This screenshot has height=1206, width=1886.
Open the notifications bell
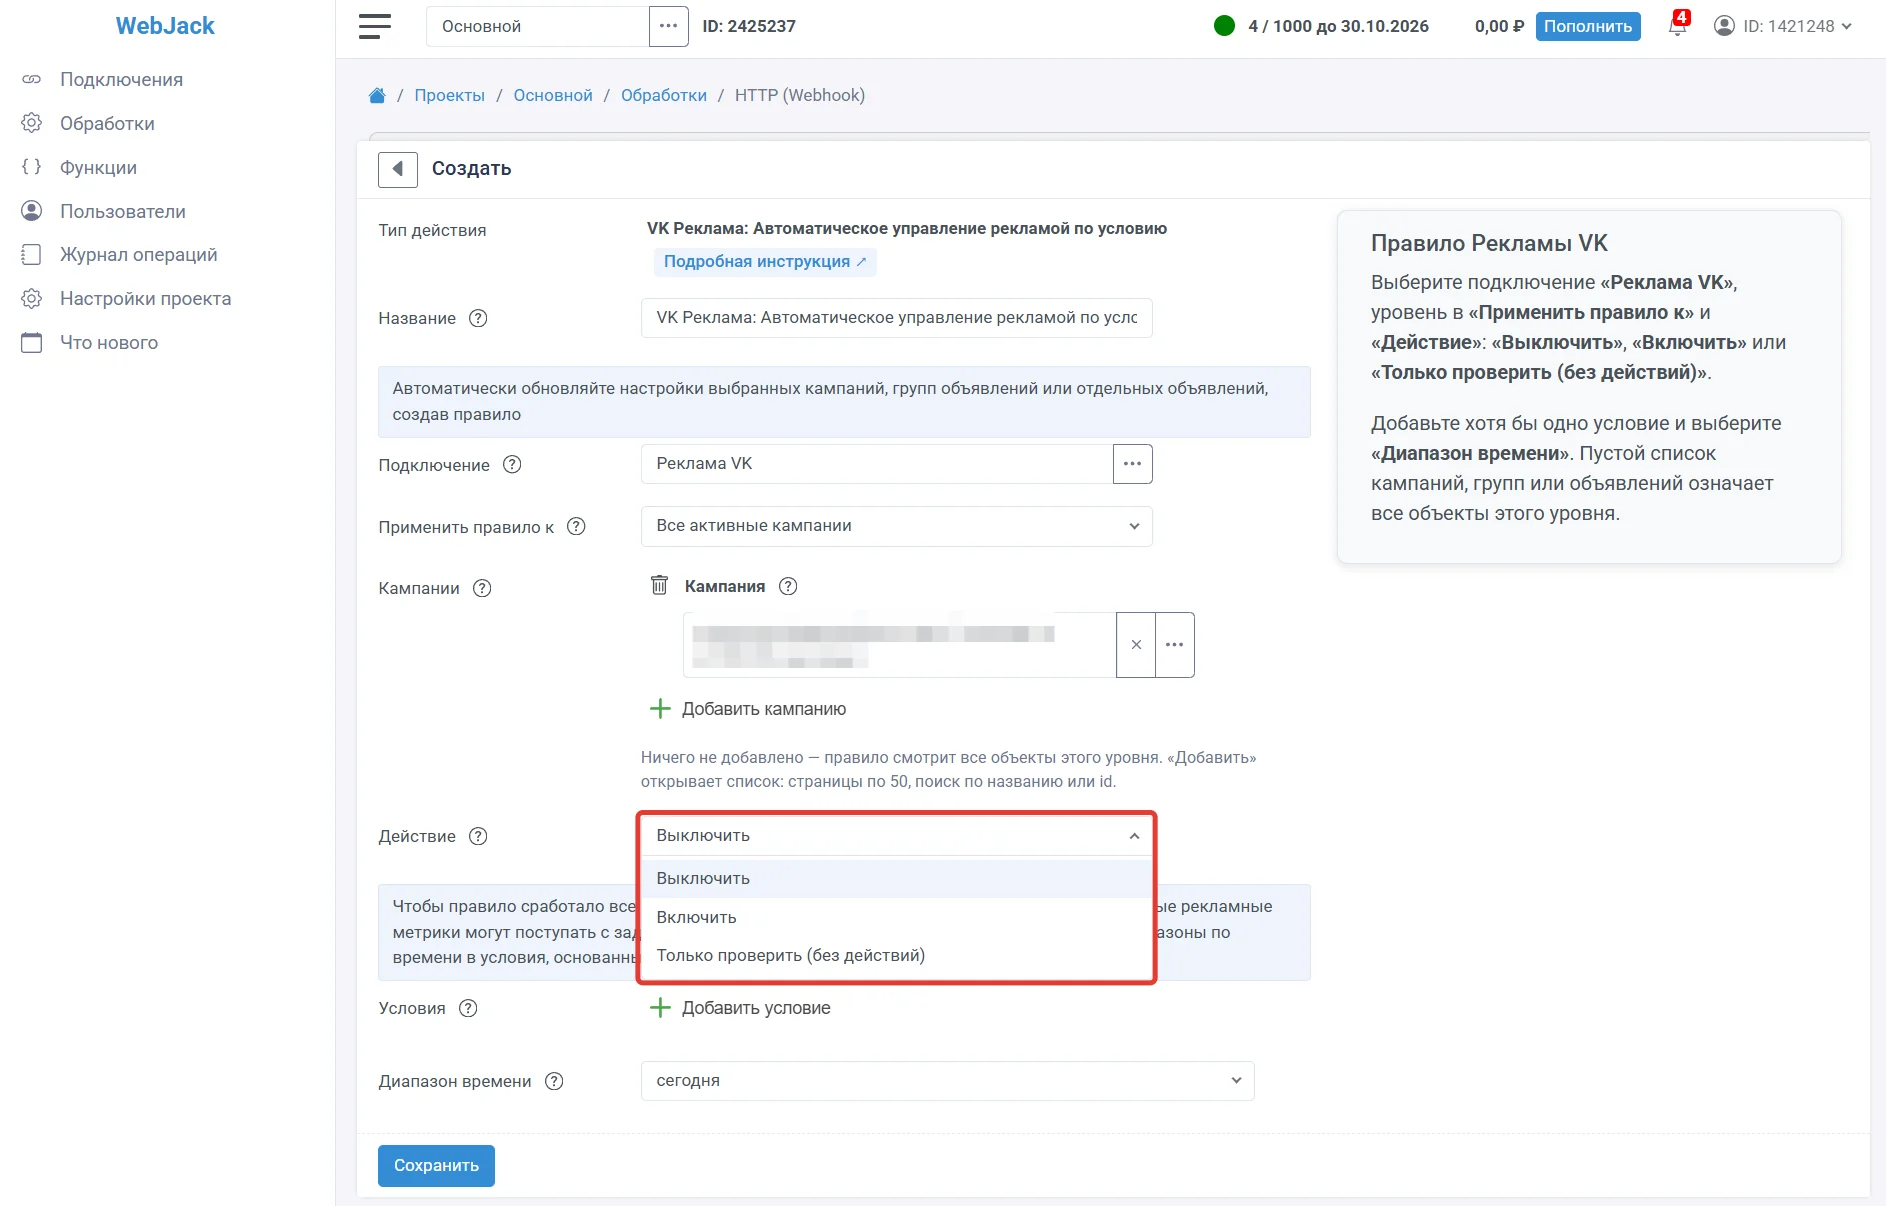(1678, 25)
